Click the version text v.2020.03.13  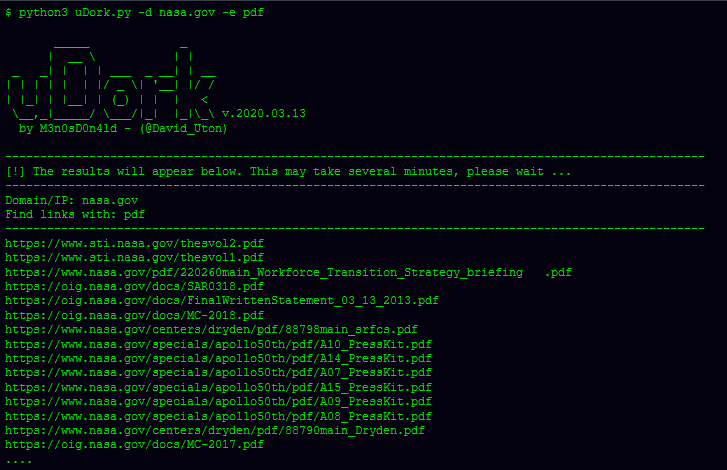pos(264,114)
